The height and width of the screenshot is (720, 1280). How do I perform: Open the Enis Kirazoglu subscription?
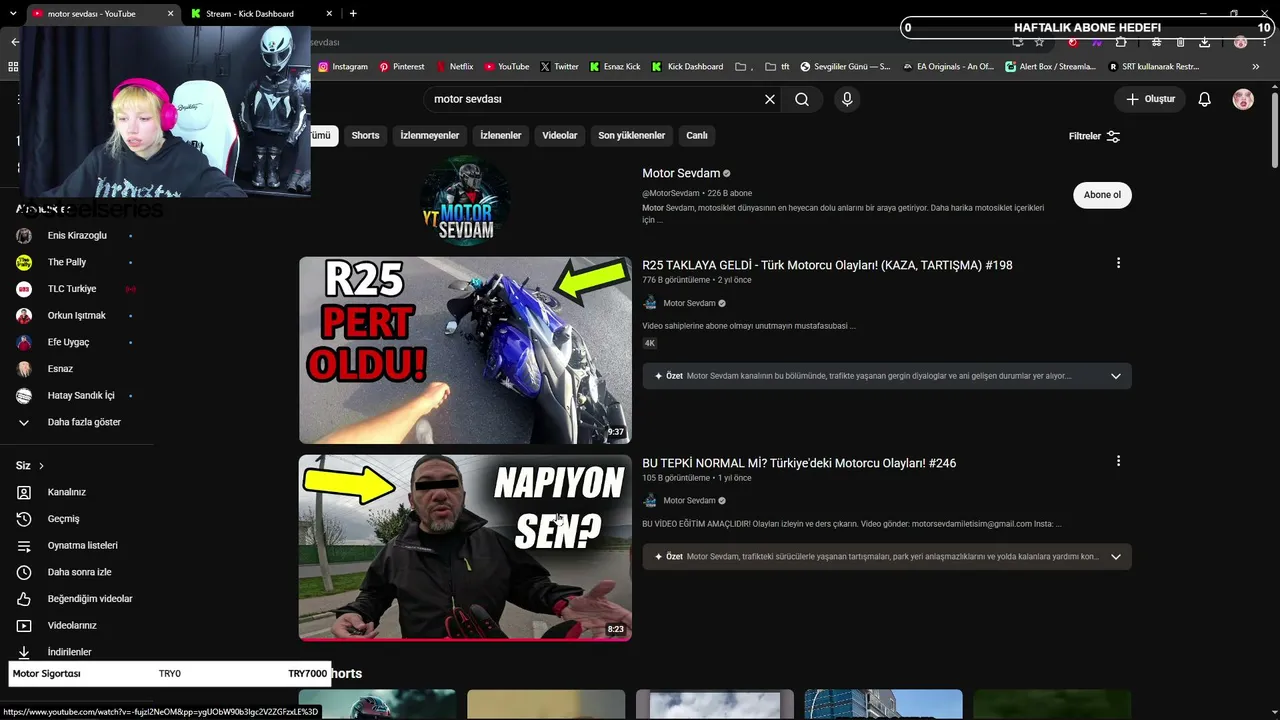pyautogui.click(x=77, y=236)
